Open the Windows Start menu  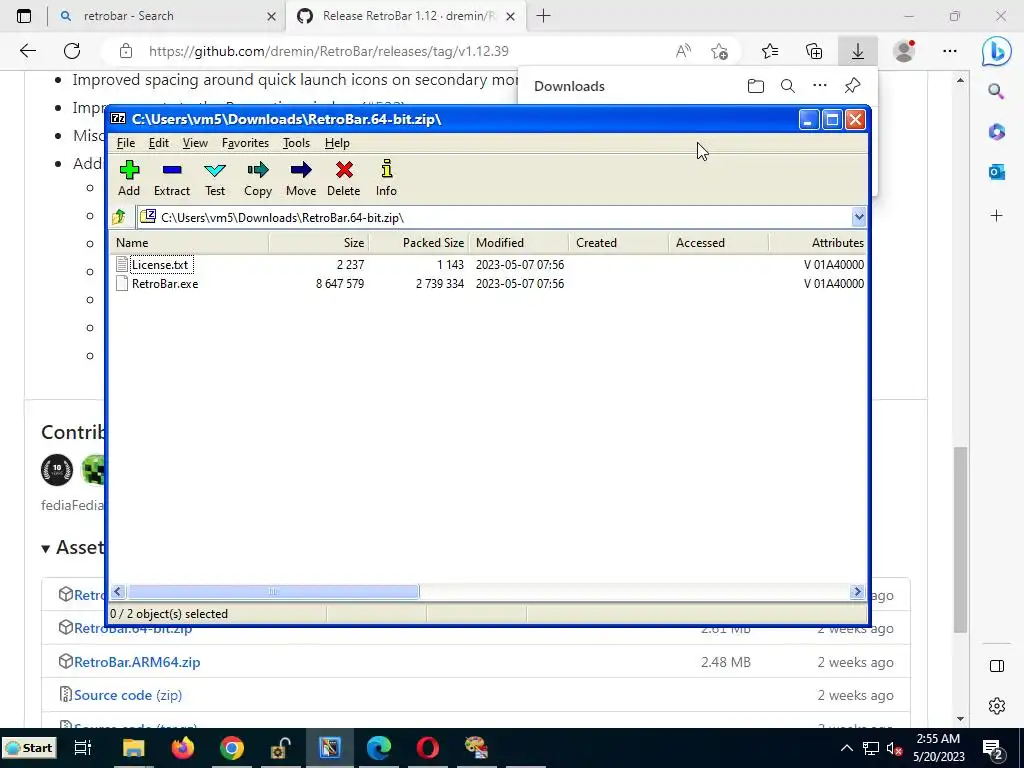[29, 748]
